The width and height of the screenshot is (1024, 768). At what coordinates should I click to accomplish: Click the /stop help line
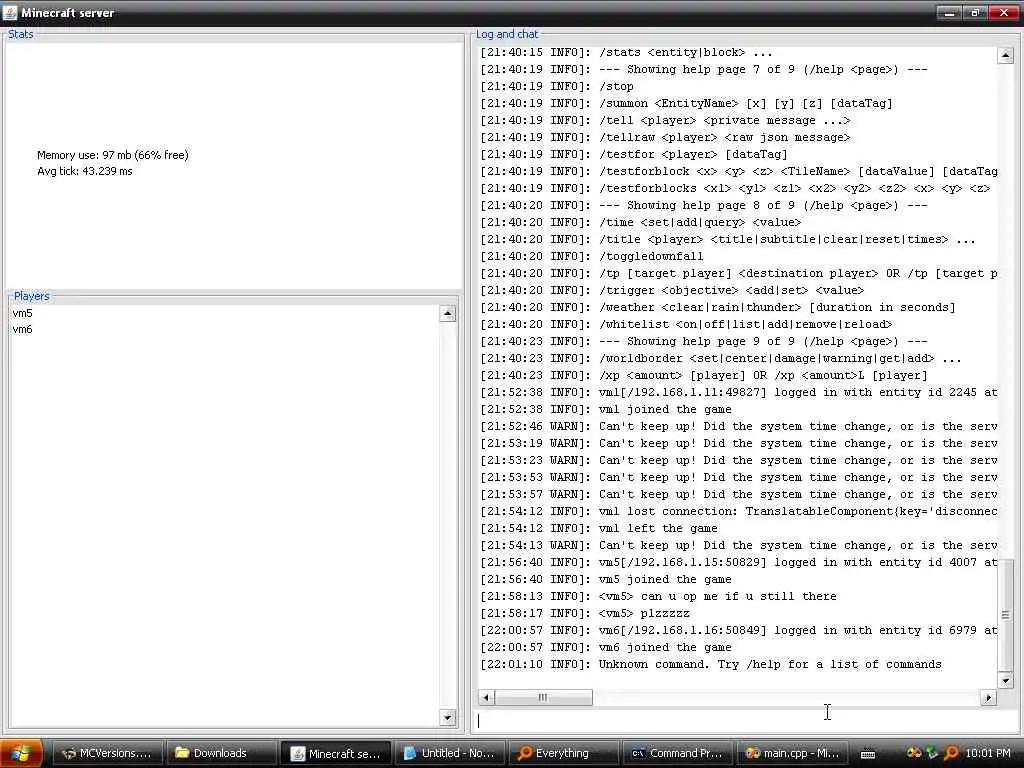[x=557, y=86]
